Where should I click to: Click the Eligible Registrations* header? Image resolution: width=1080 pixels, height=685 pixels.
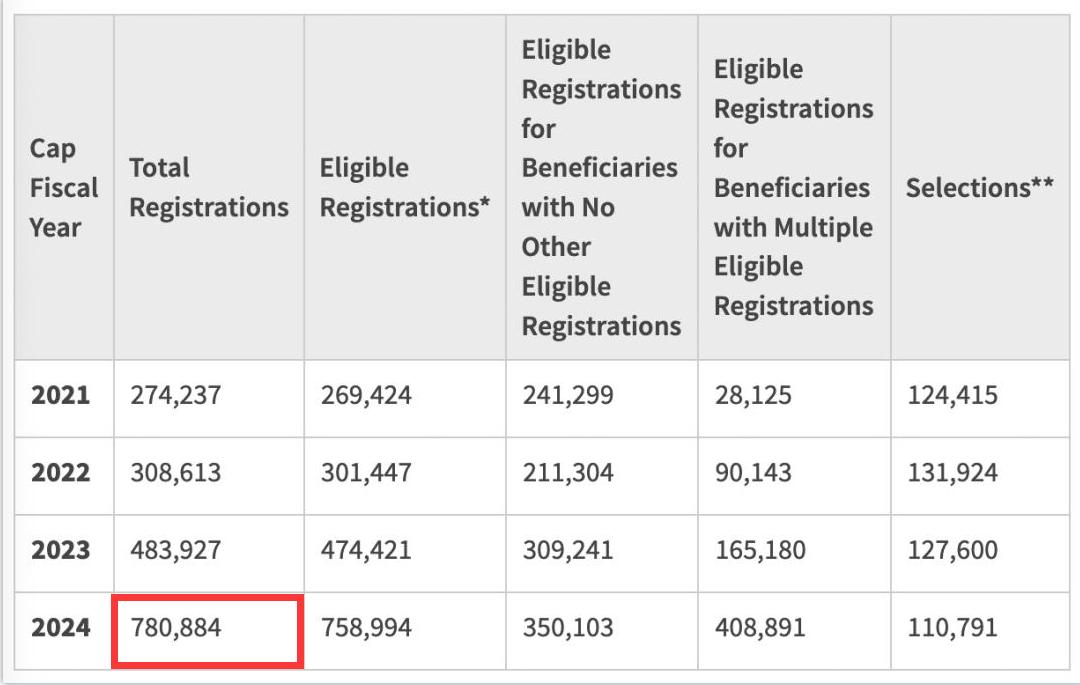[x=405, y=188]
